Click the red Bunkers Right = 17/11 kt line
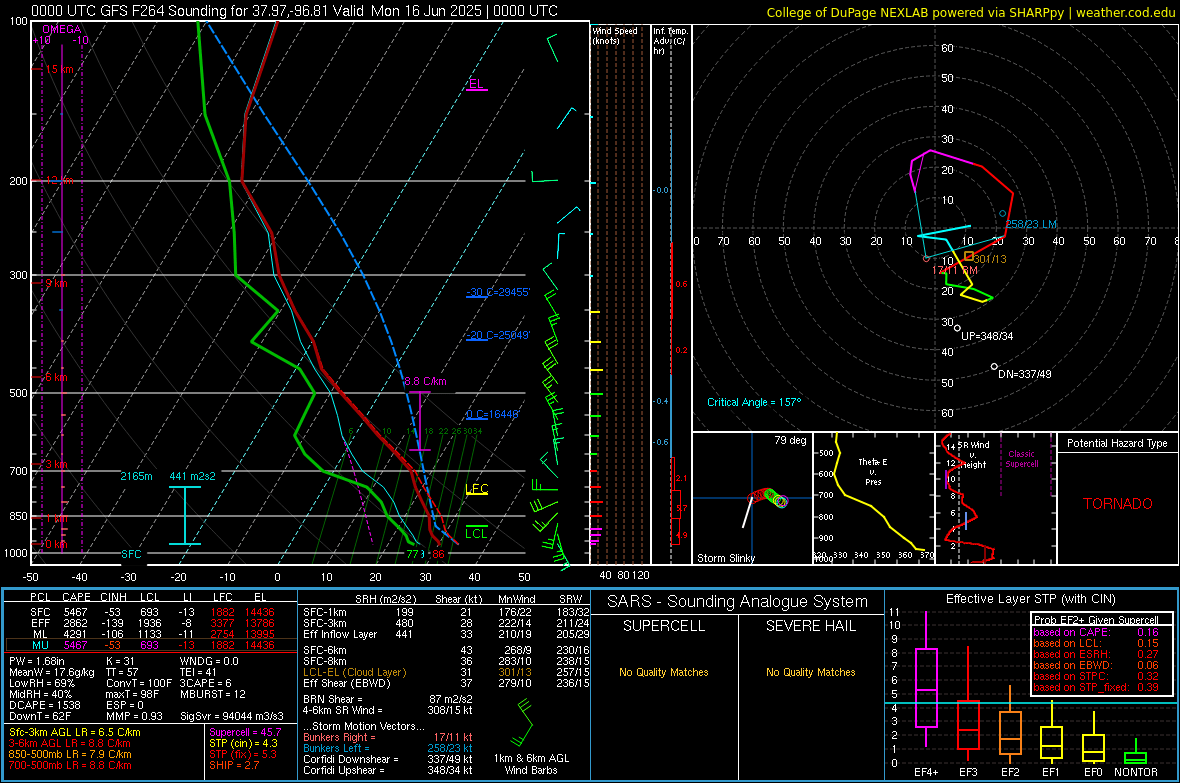1180x783 pixels. pyautogui.click(x=388, y=738)
